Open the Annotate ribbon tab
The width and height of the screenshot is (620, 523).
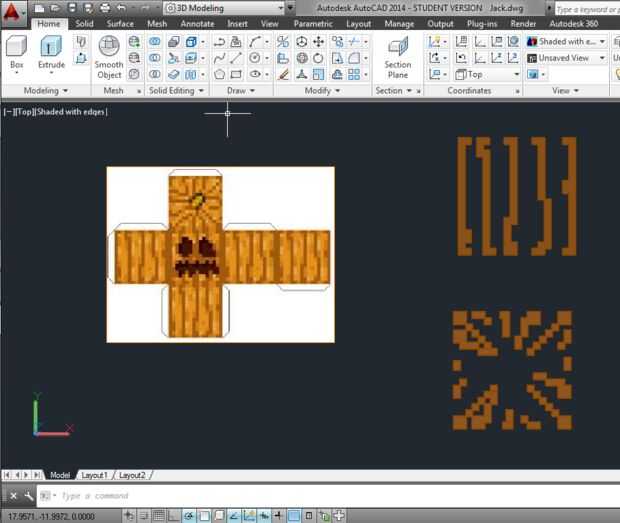pos(197,24)
